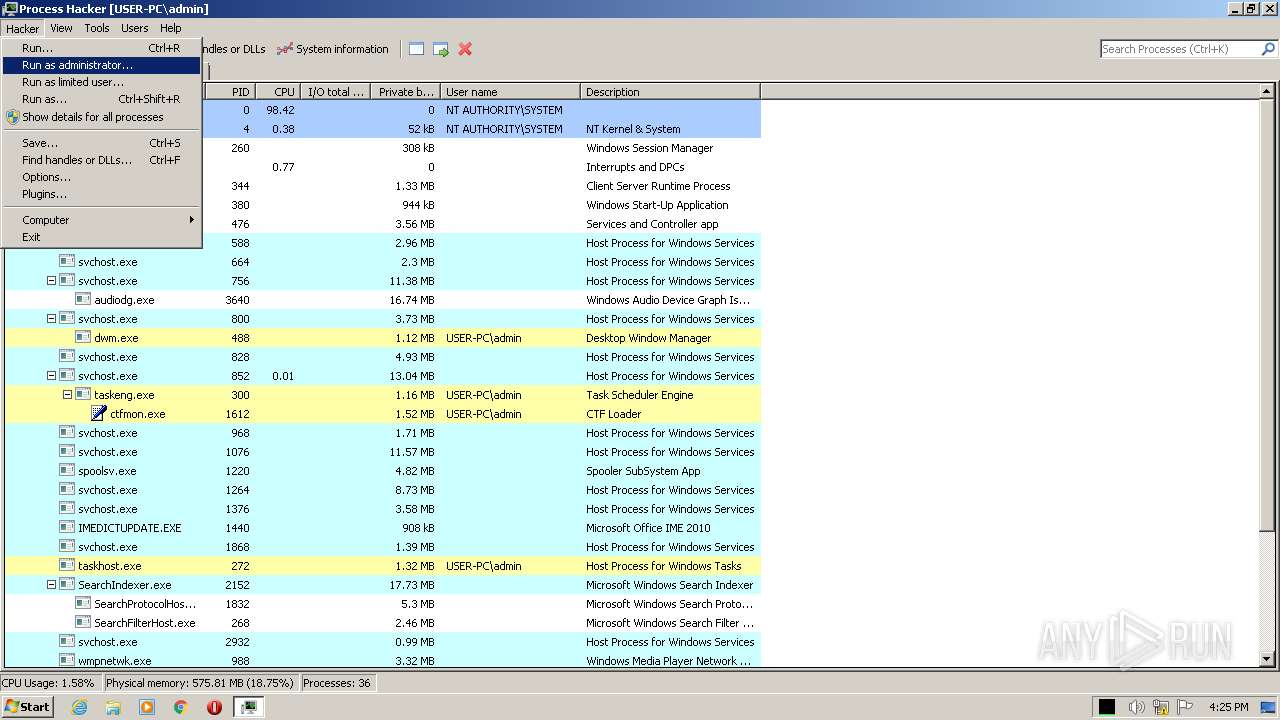The image size is (1280, 720).
Task: Click the search magnifier icon
Action: (1268, 49)
